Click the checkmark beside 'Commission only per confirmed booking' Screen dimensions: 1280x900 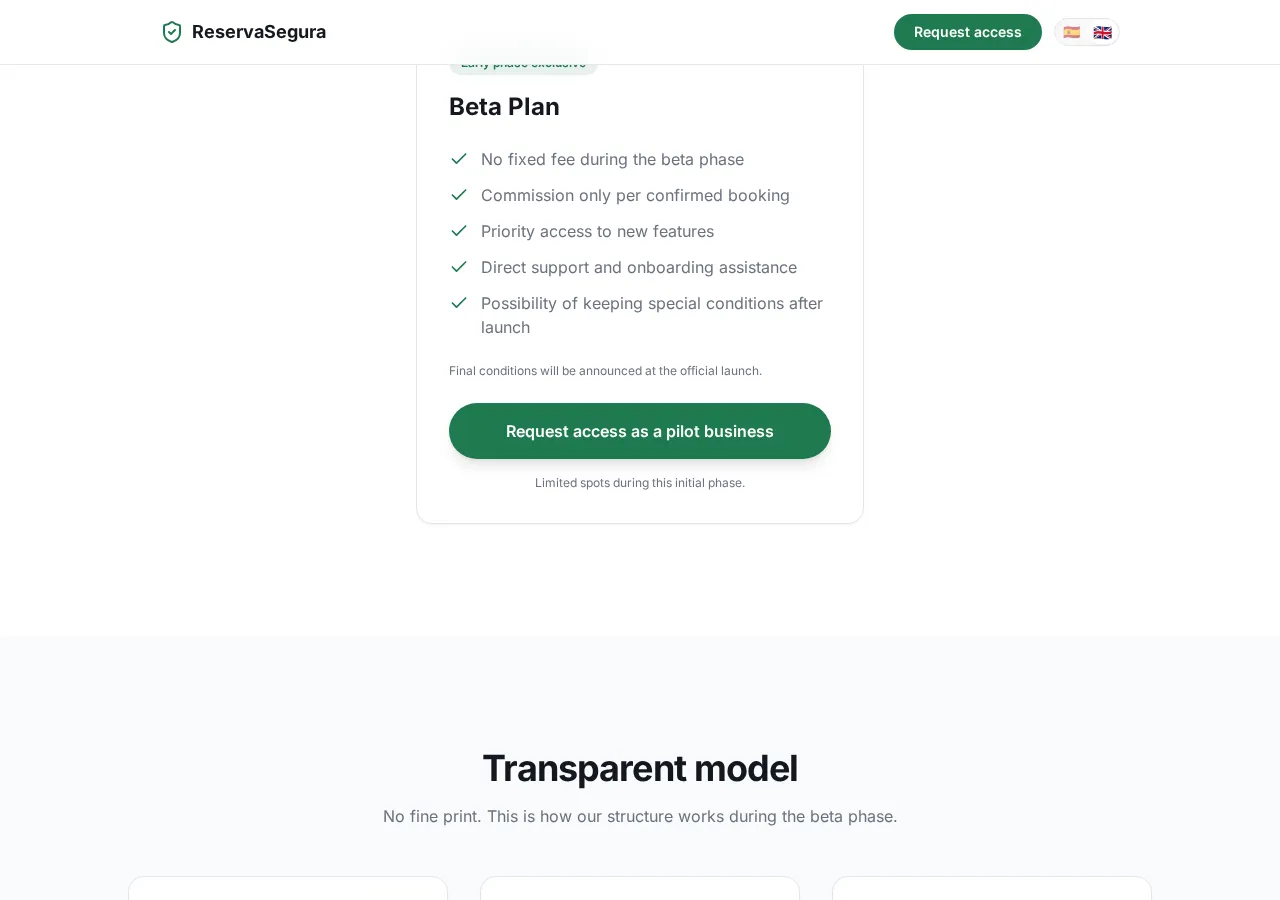click(459, 195)
